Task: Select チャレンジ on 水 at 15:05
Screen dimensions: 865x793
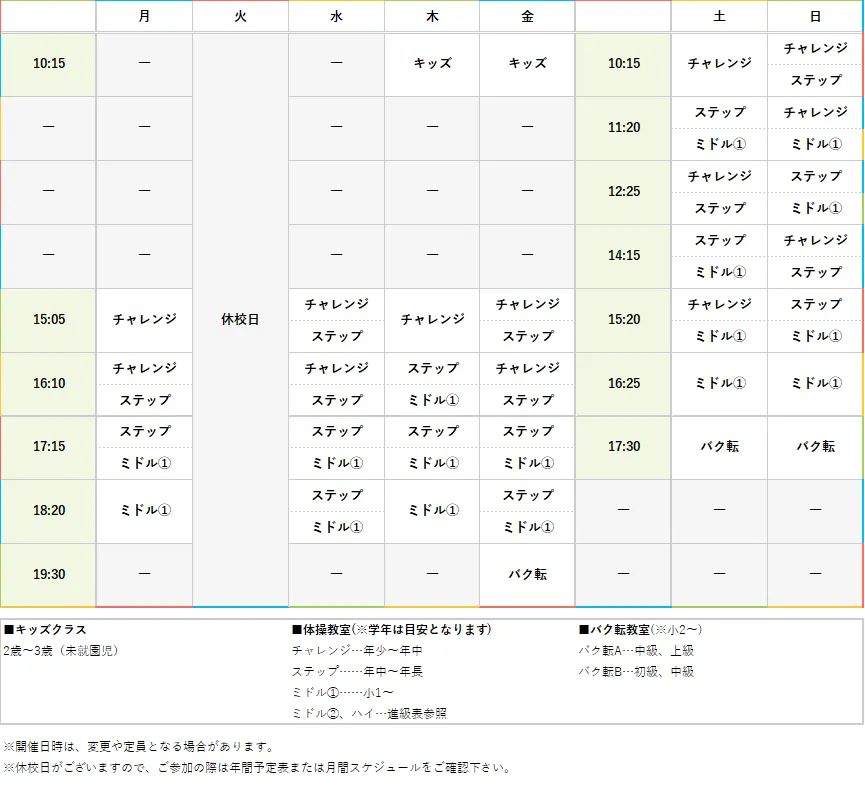Action: point(337,304)
